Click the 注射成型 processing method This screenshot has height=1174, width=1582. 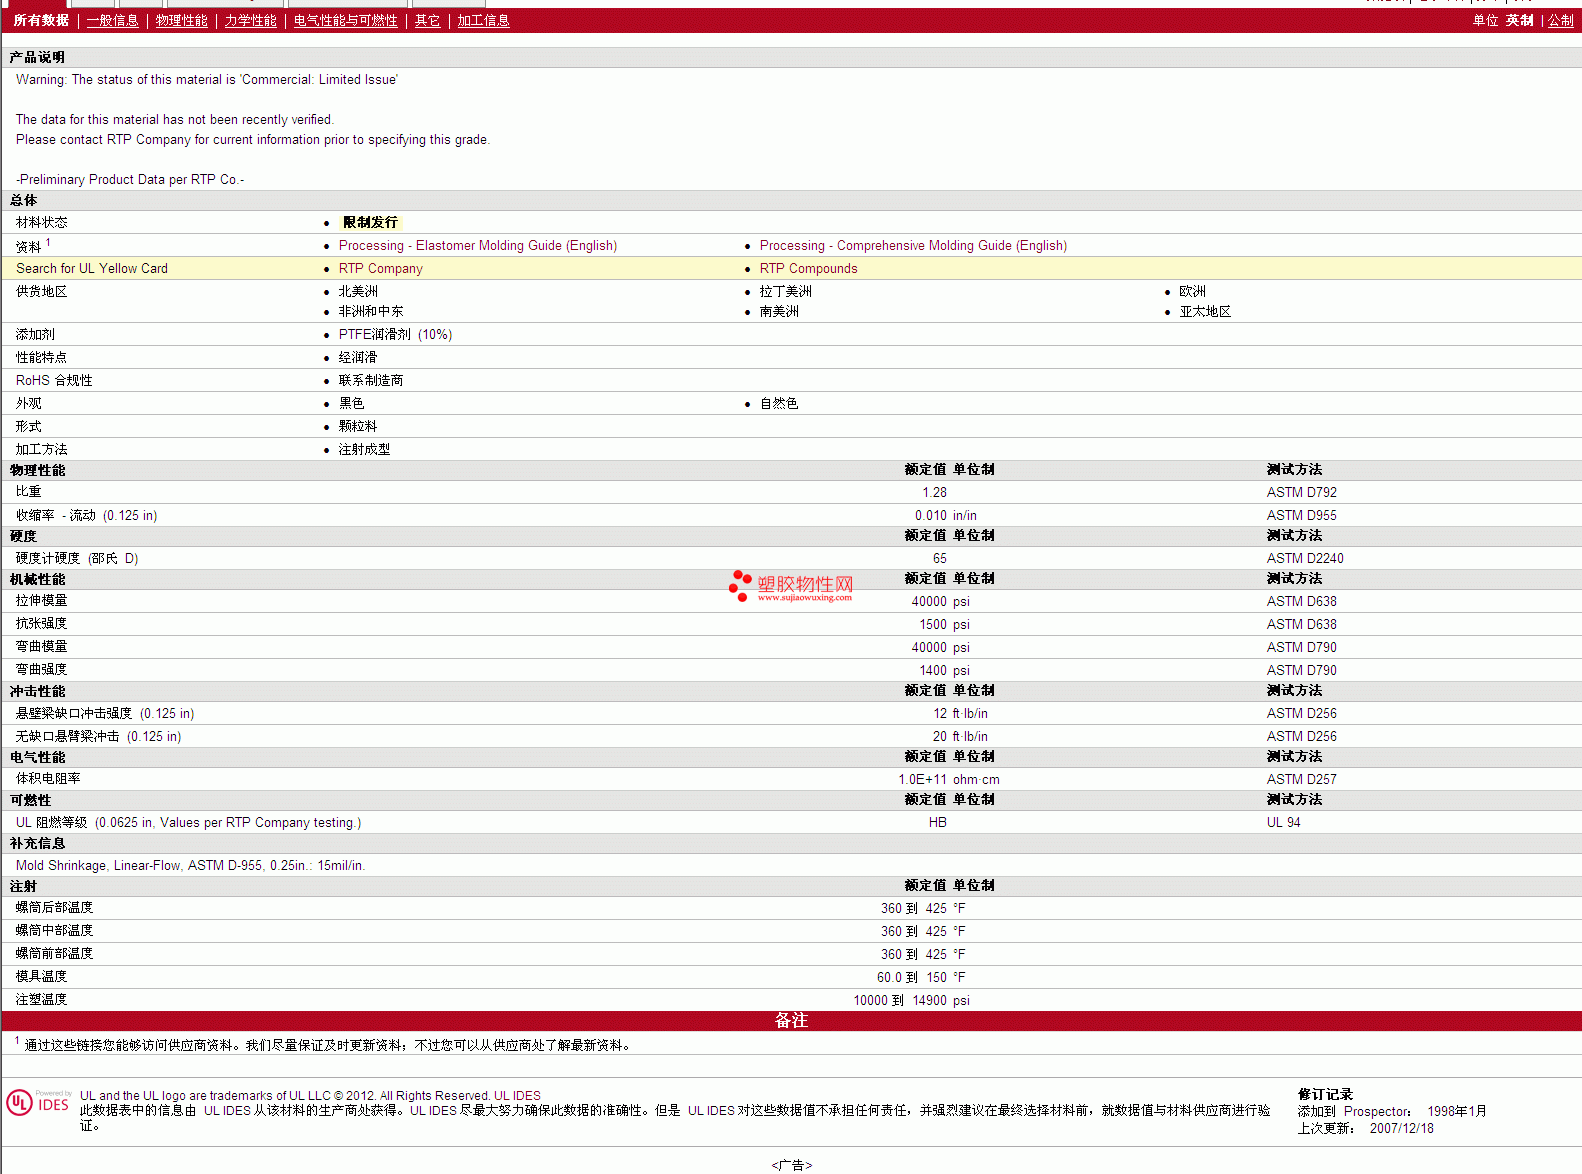(x=364, y=449)
